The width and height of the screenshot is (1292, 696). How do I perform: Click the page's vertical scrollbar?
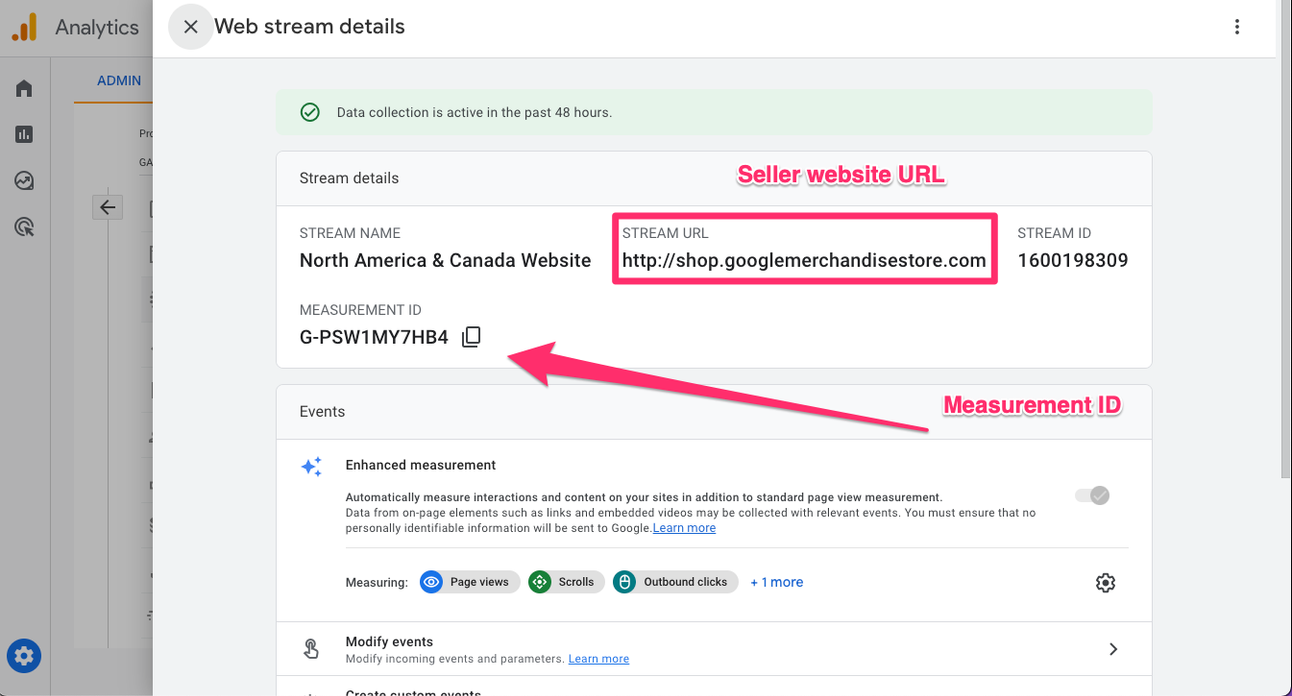(x=1284, y=240)
